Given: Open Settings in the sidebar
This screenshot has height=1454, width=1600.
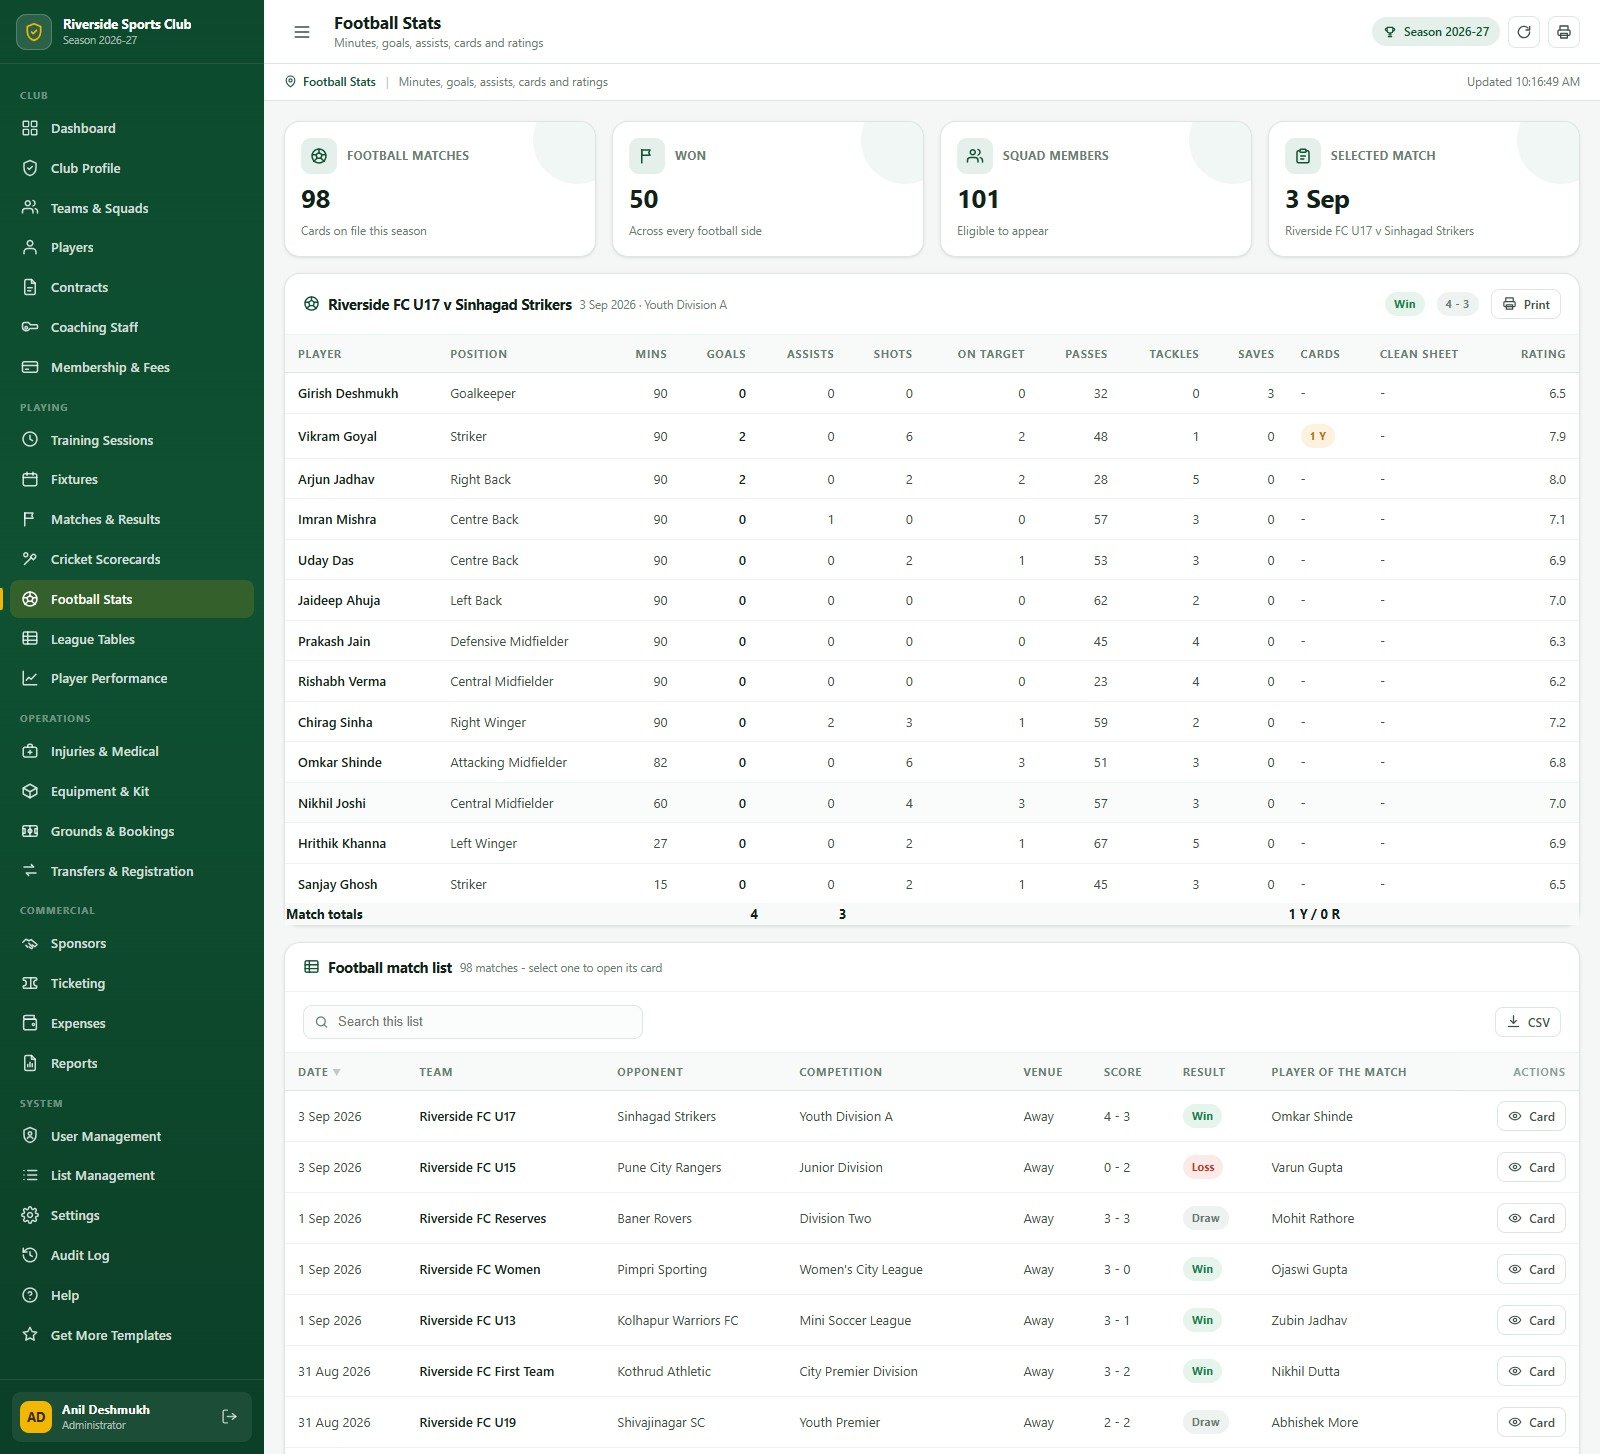Looking at the screenshot, I should (x=132, y=1215).
